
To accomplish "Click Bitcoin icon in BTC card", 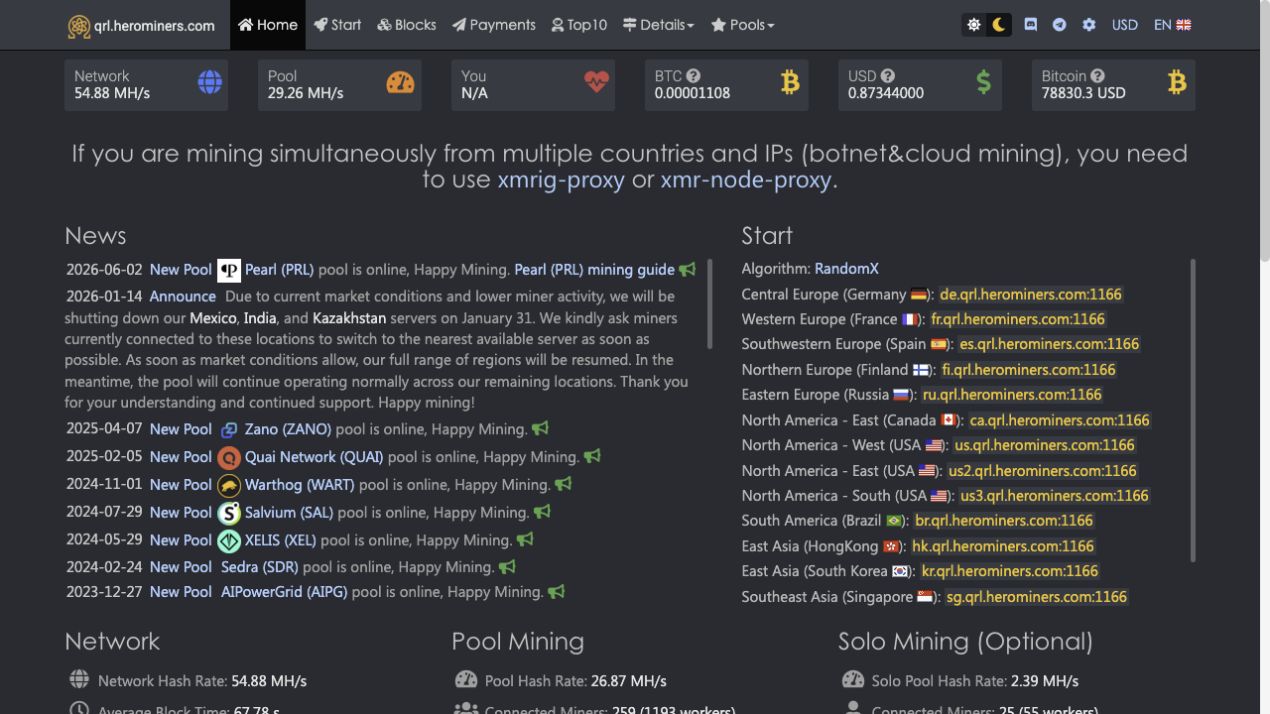I will click(790, 83).
